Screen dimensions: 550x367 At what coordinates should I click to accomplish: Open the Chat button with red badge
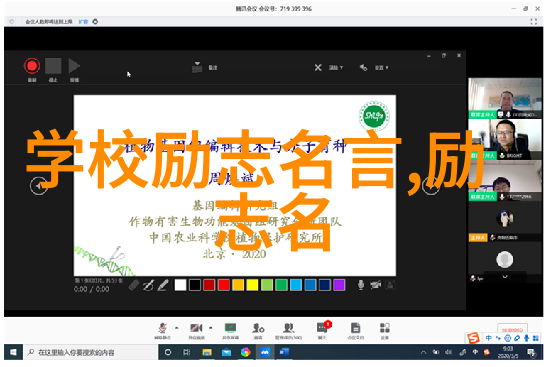click(x=322, y=331)
